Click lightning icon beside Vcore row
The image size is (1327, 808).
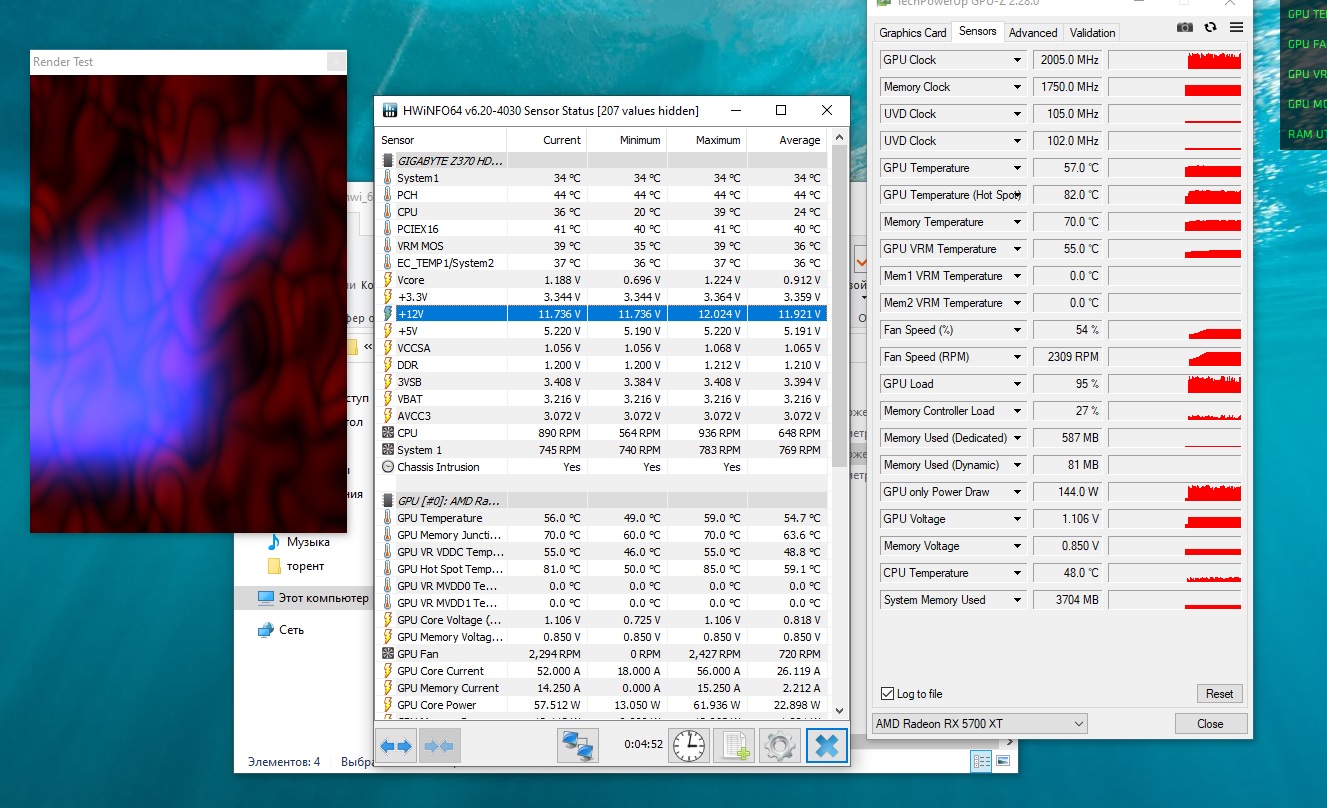(x=388, y=280)
